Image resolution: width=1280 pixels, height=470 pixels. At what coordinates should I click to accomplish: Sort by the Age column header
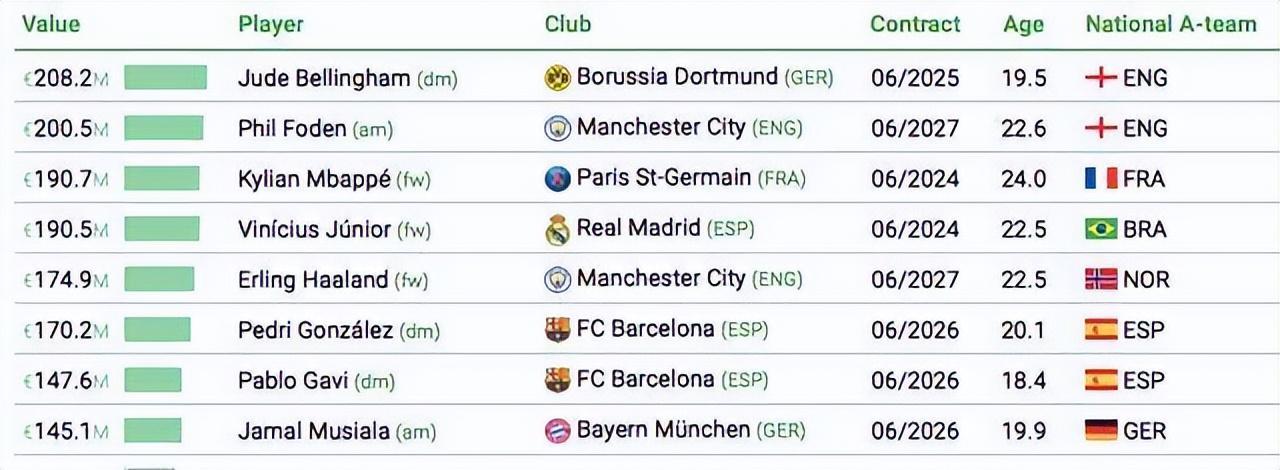point(1023,24)
